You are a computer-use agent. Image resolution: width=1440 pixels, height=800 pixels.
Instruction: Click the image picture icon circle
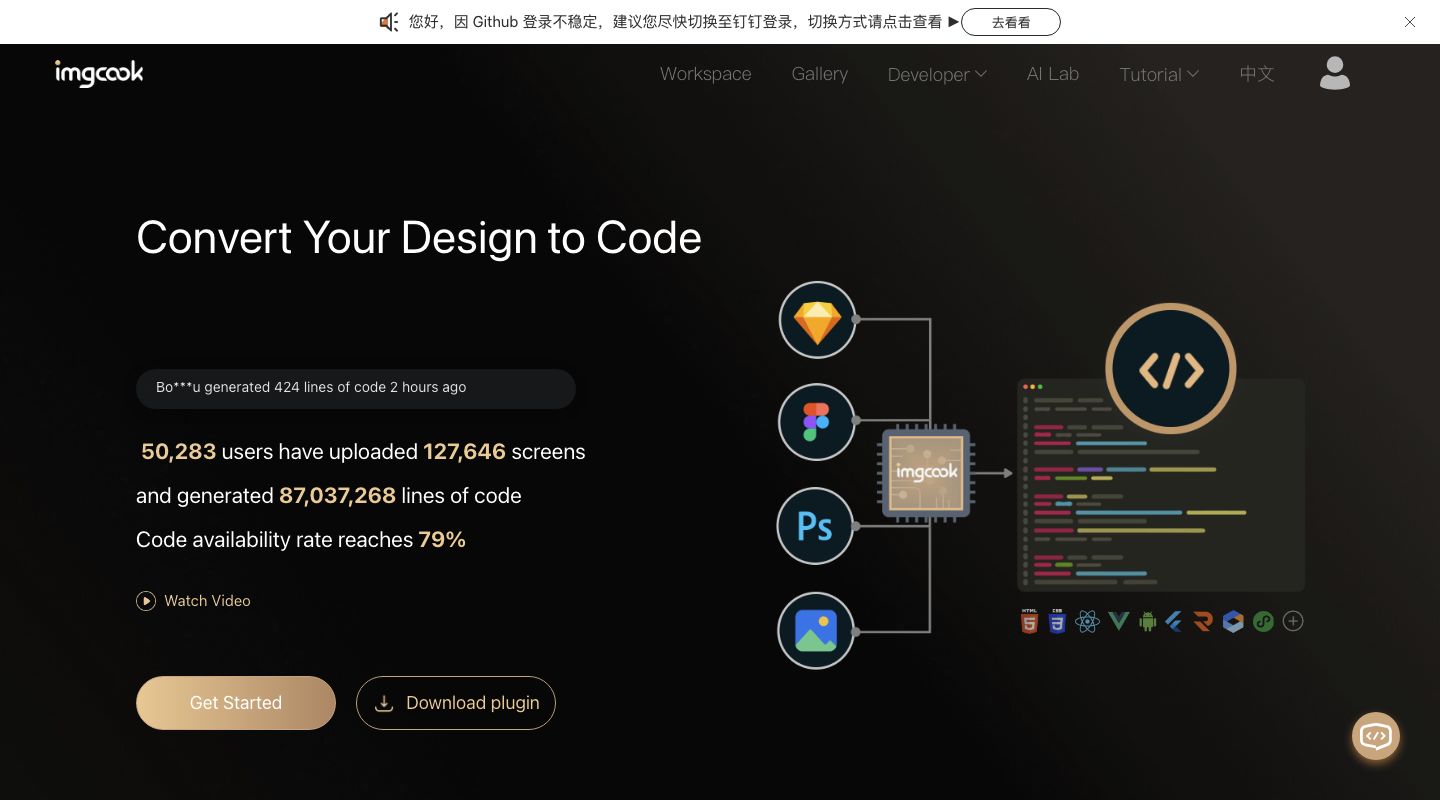(815, 631)
